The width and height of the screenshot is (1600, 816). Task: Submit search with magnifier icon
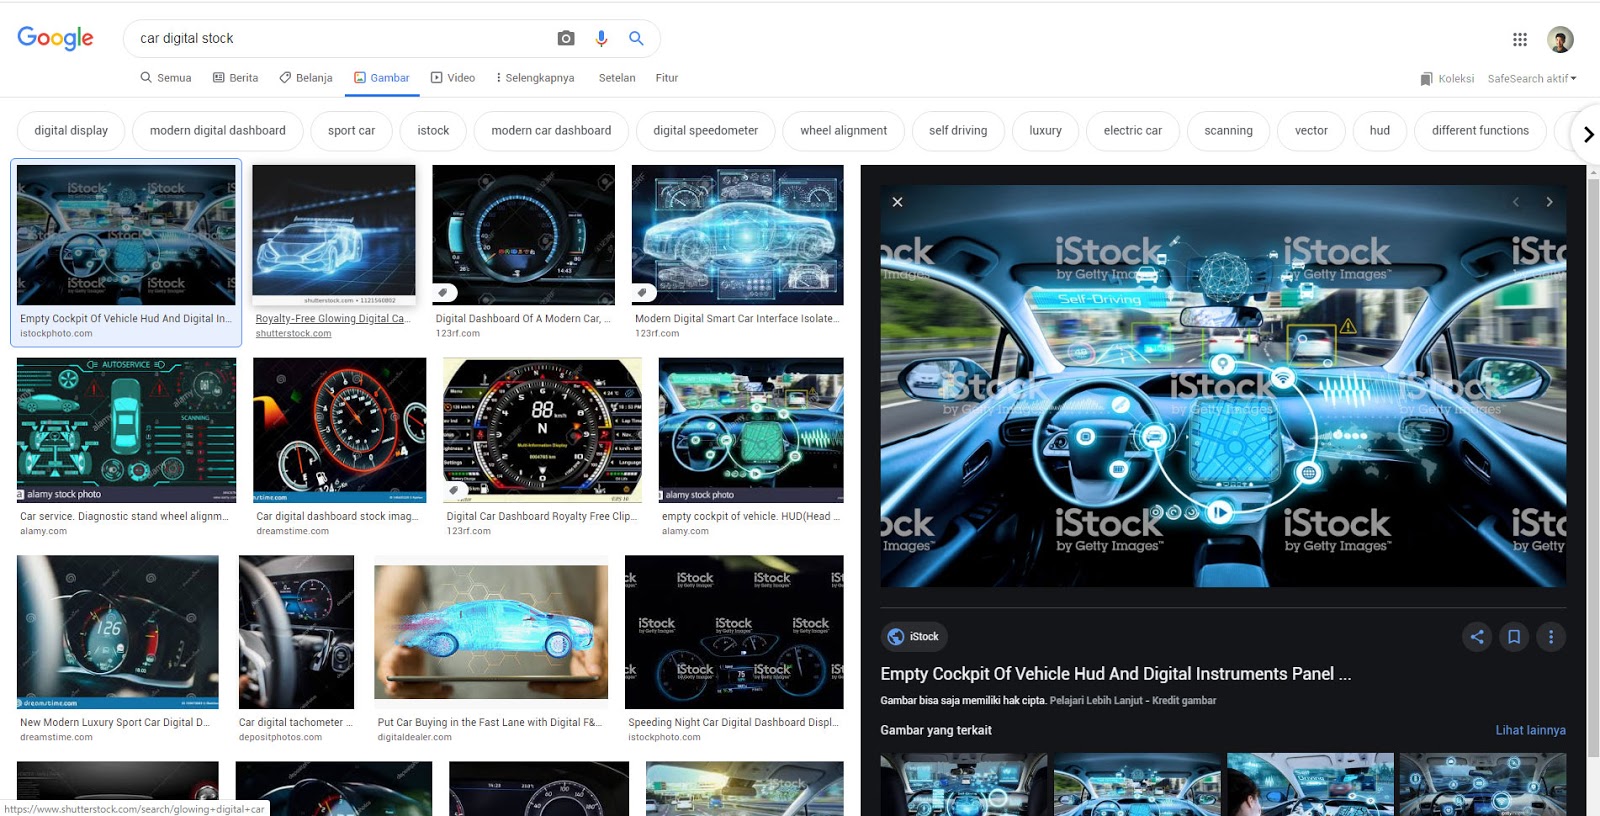click(636, 38)
